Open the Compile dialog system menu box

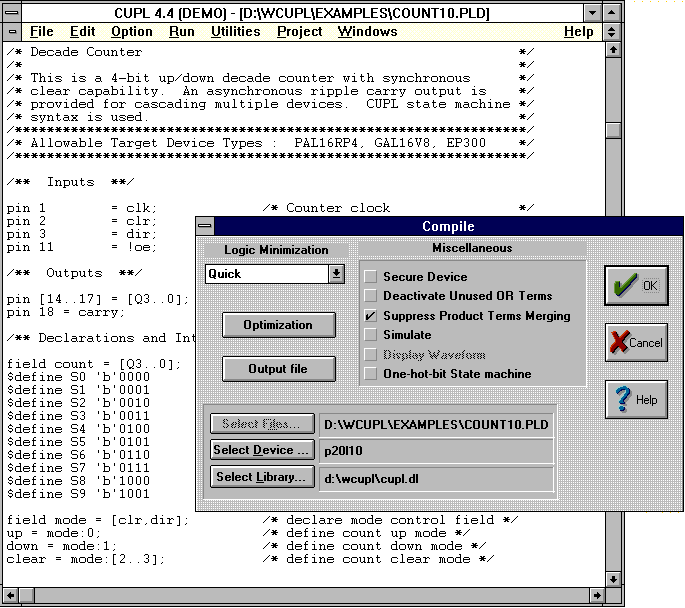(x=204, y=226)
